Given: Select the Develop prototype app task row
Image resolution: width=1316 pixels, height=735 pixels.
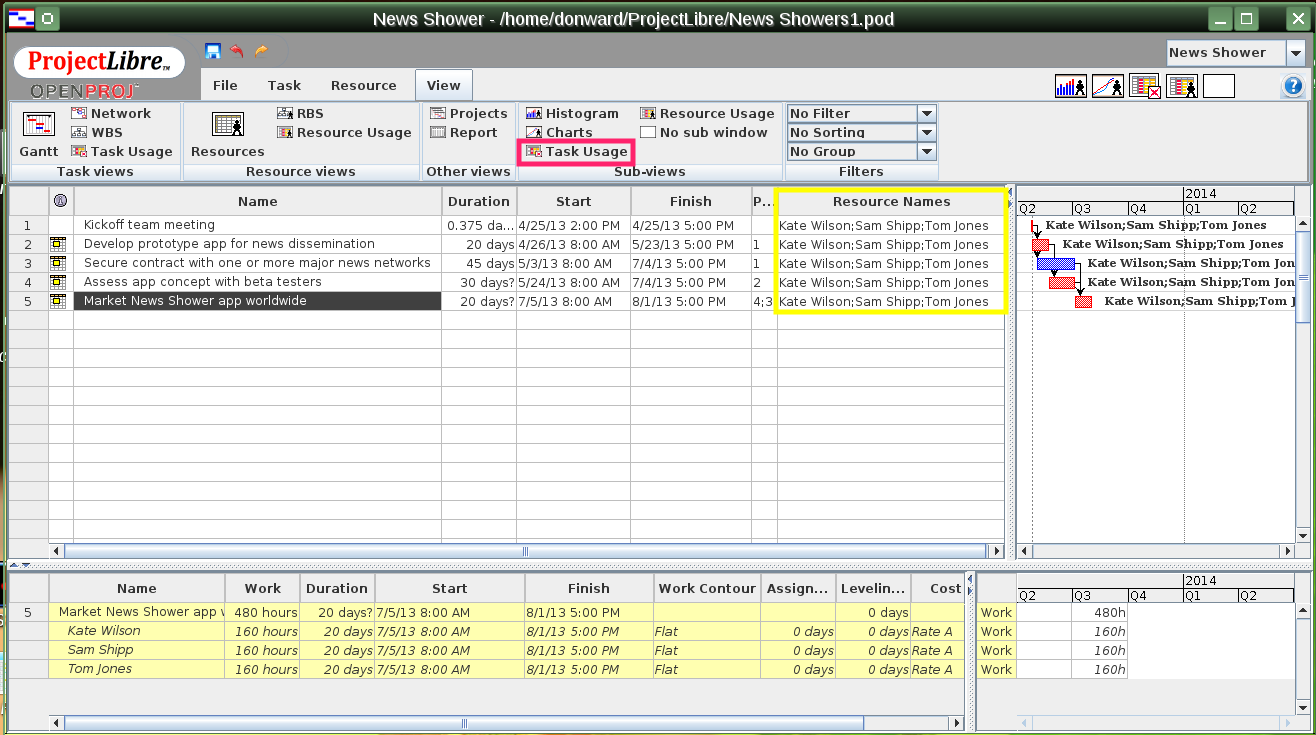Looking at the screenshot, I should 257,244.
